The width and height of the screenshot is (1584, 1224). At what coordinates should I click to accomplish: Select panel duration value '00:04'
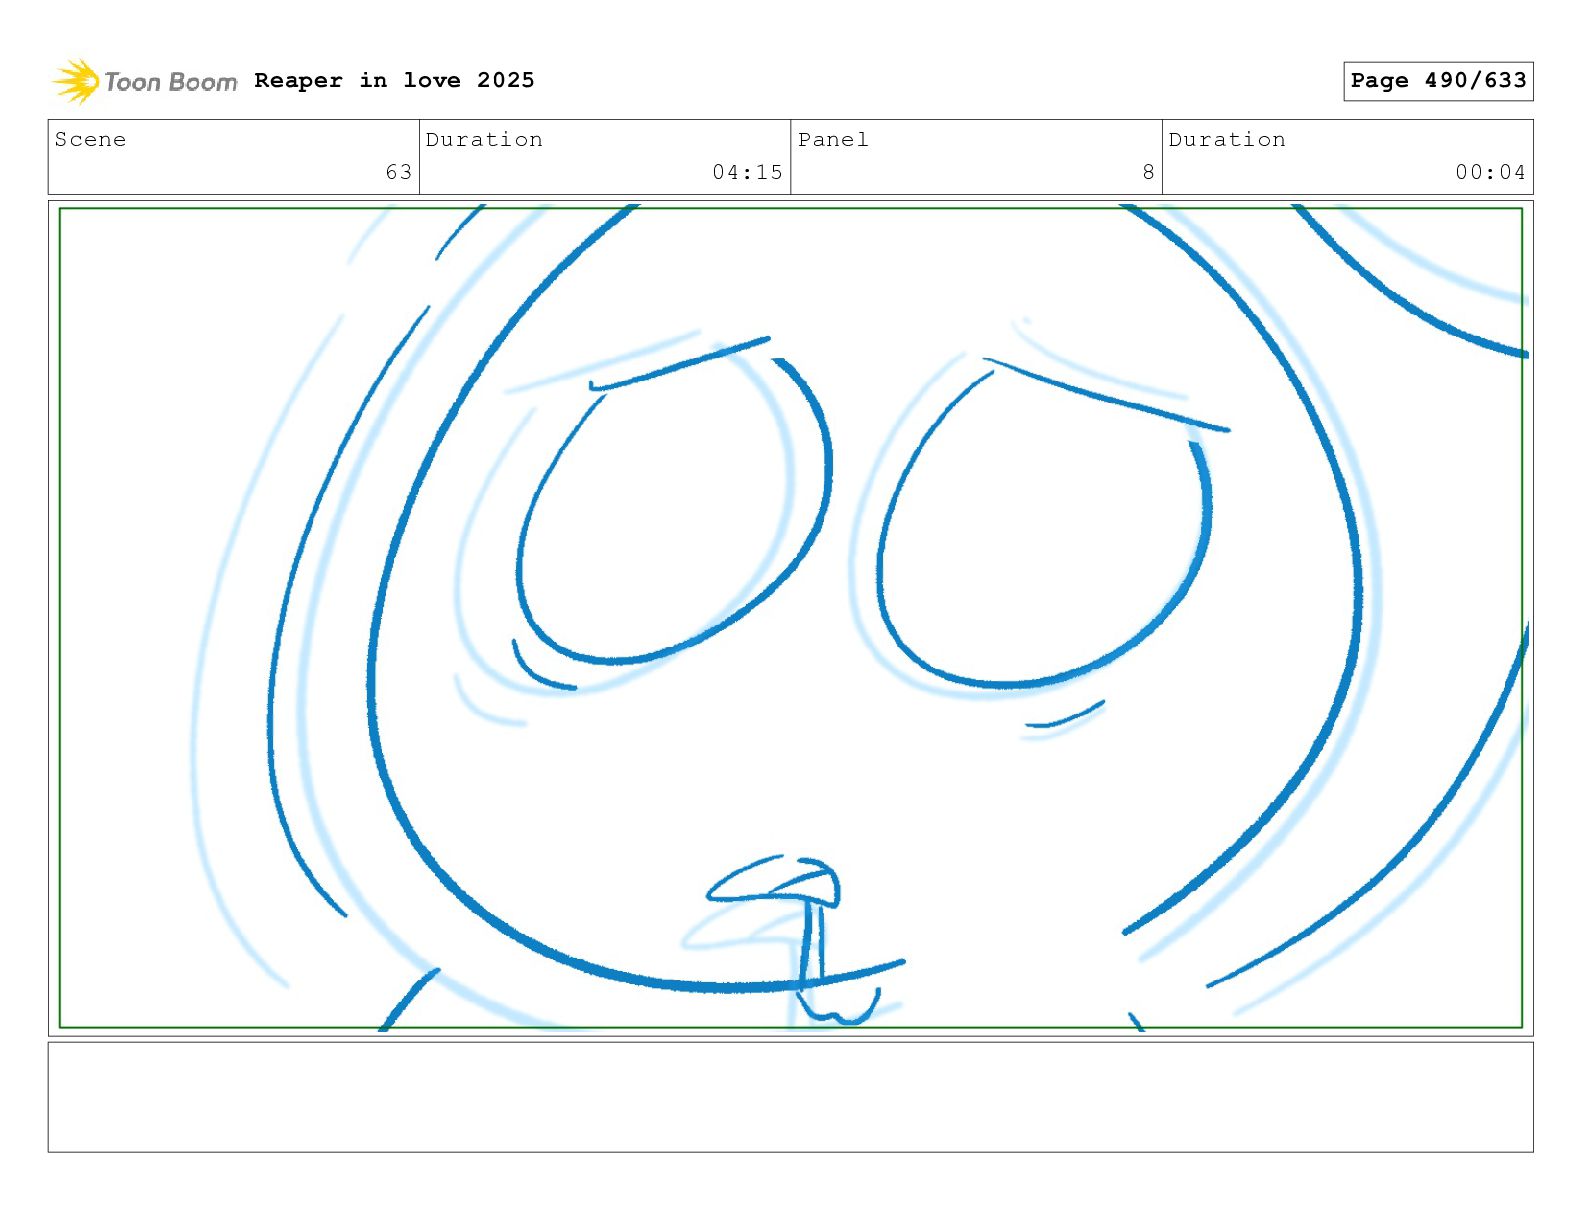click(x=1490, y=172)
